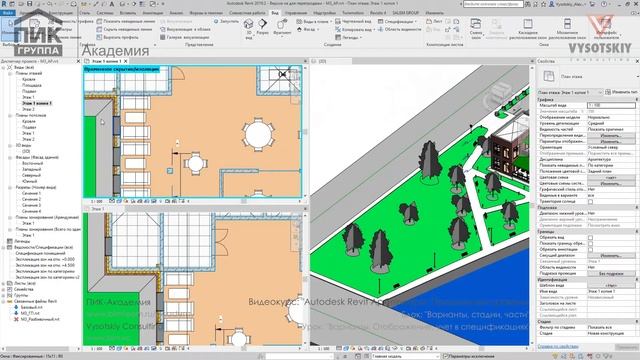Toggle Обрезать аннотации checkbox
The height and width of the screenshot is (360, 640).
590,249
